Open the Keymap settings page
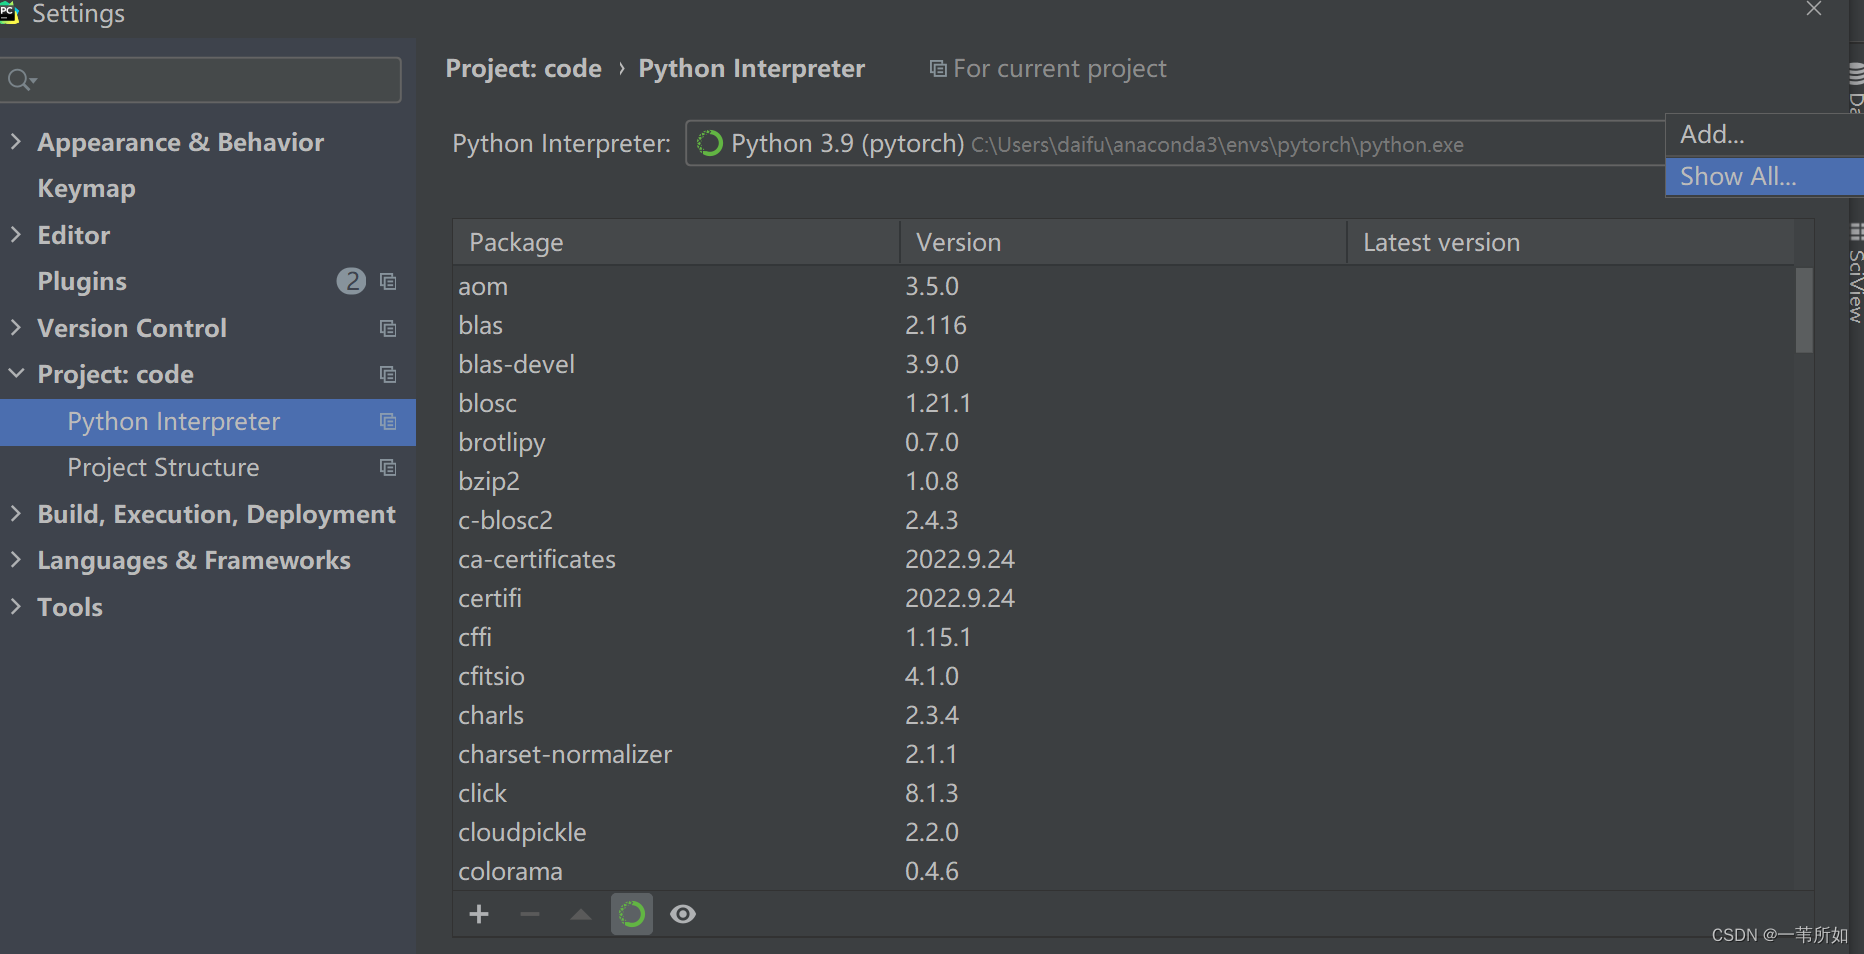 pyautogui.click(x=86, y=188)
